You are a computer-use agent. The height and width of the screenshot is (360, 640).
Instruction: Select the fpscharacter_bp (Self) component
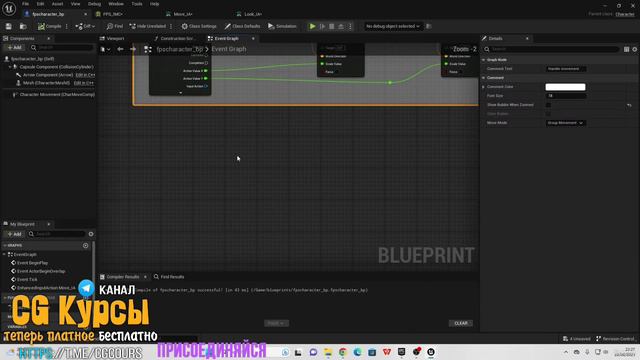(x=32, y=59)
